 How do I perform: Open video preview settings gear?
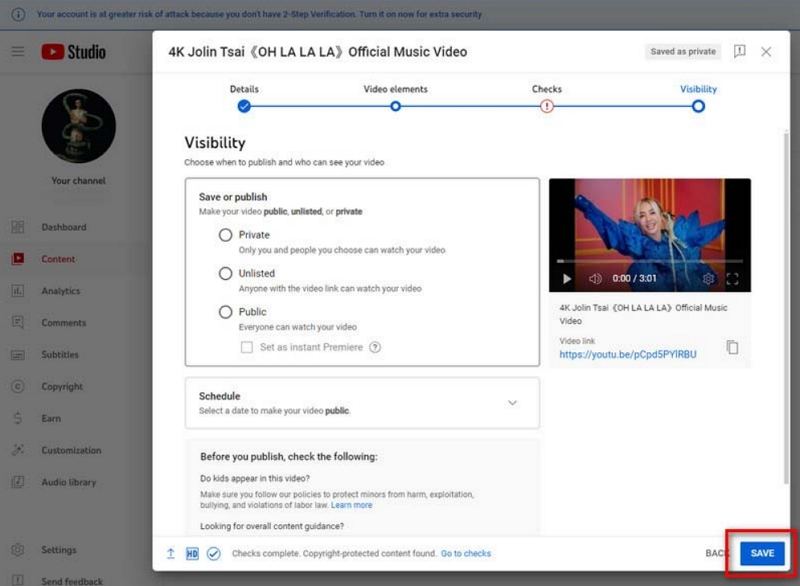(x=708, y=278)
